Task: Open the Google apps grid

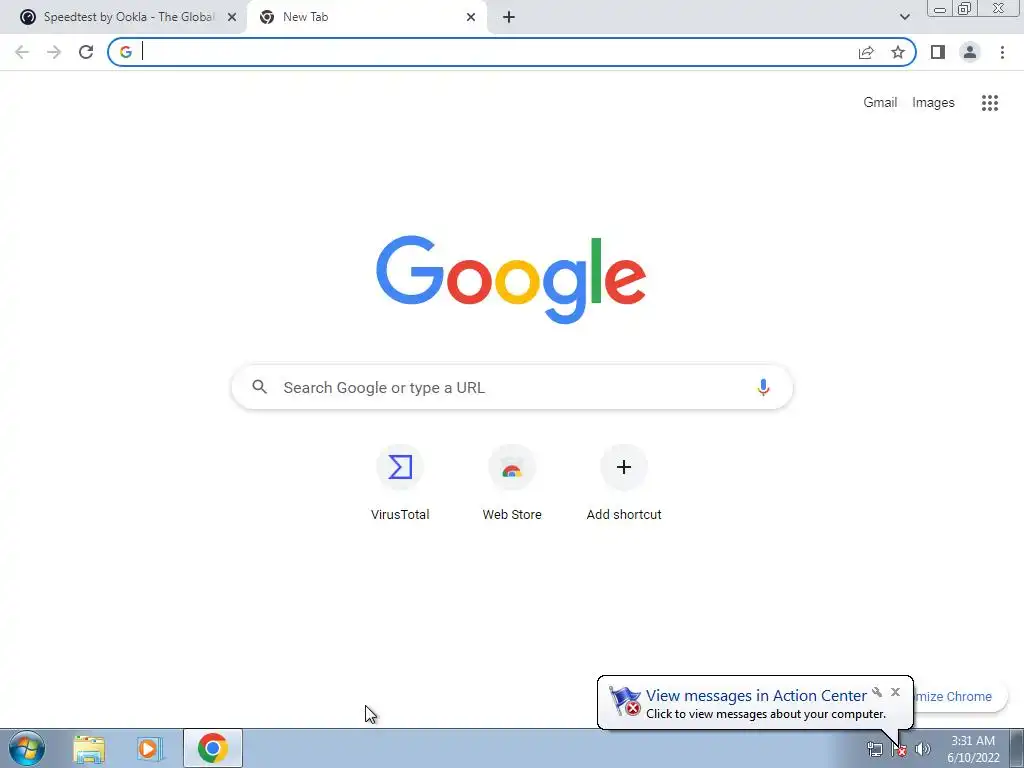Action: tap(989, 103)
